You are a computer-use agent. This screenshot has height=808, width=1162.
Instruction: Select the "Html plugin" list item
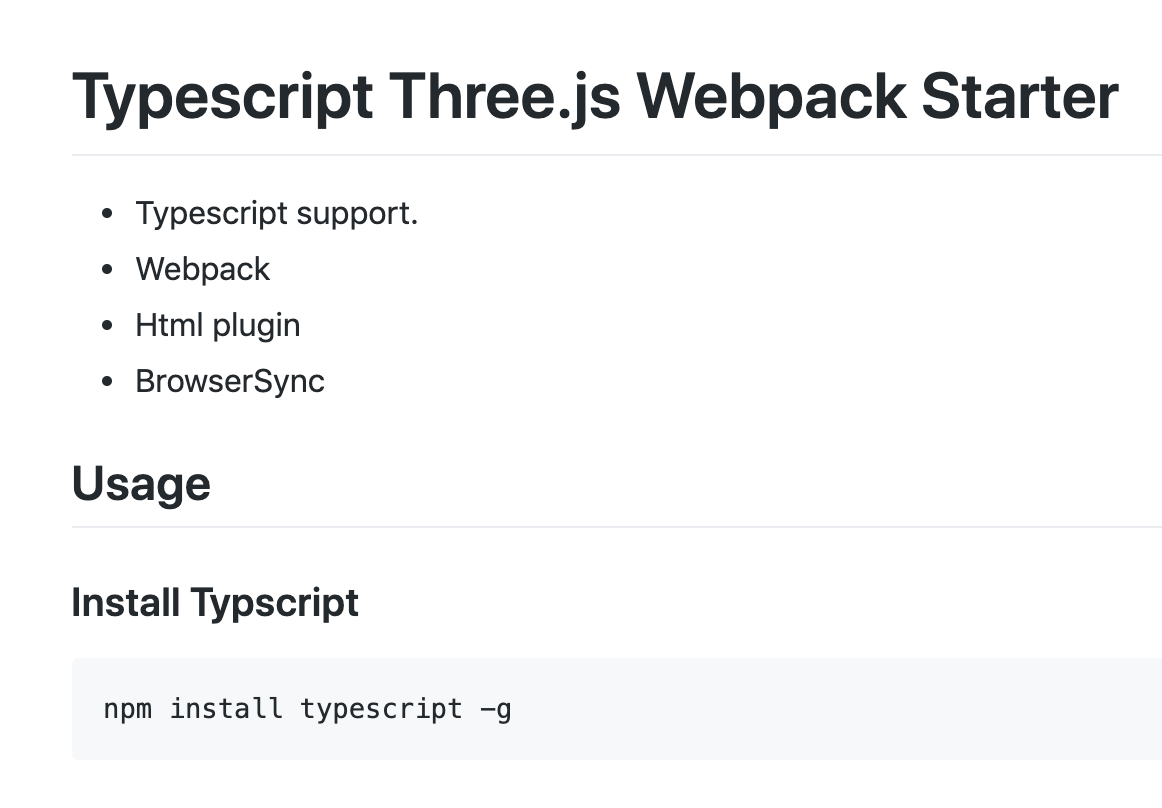click(218, 325)
